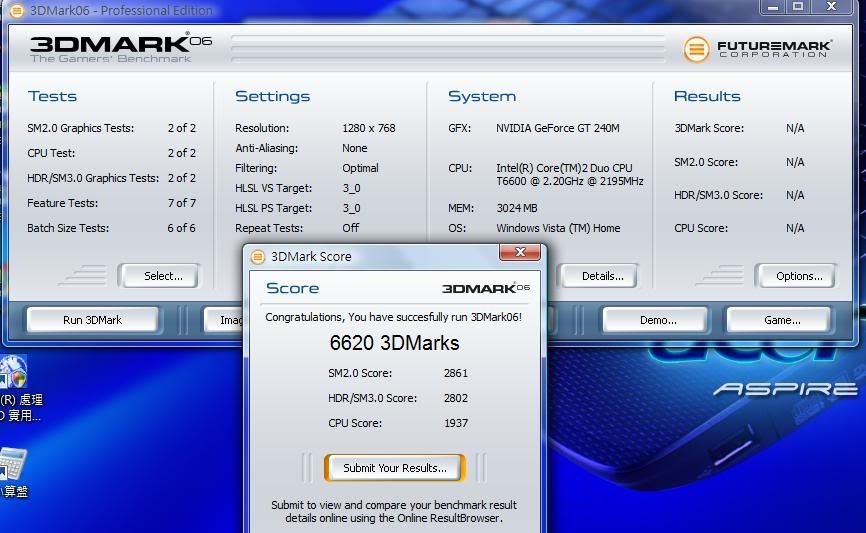Click Submit Your Results... button
Viewport: 866px width, 533px height.
pyautogui.click(x=394, y=468)
